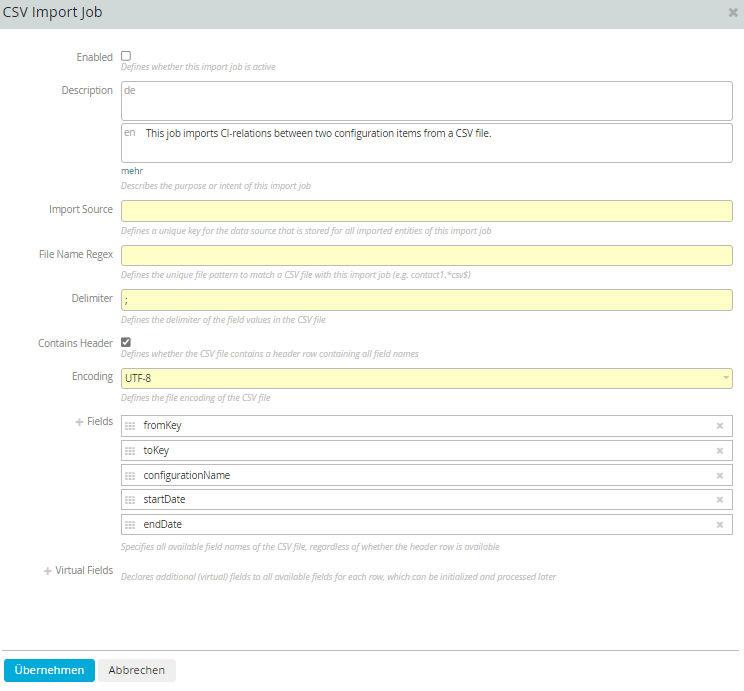
Task: Uncheck the Contains Header checkbox
Action: [126, 342]
